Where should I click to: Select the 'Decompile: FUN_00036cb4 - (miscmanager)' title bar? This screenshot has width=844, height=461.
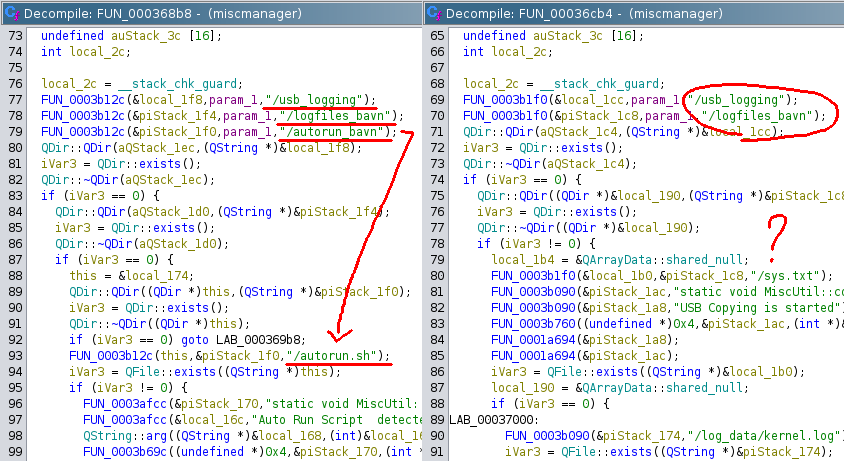point(635,13)
